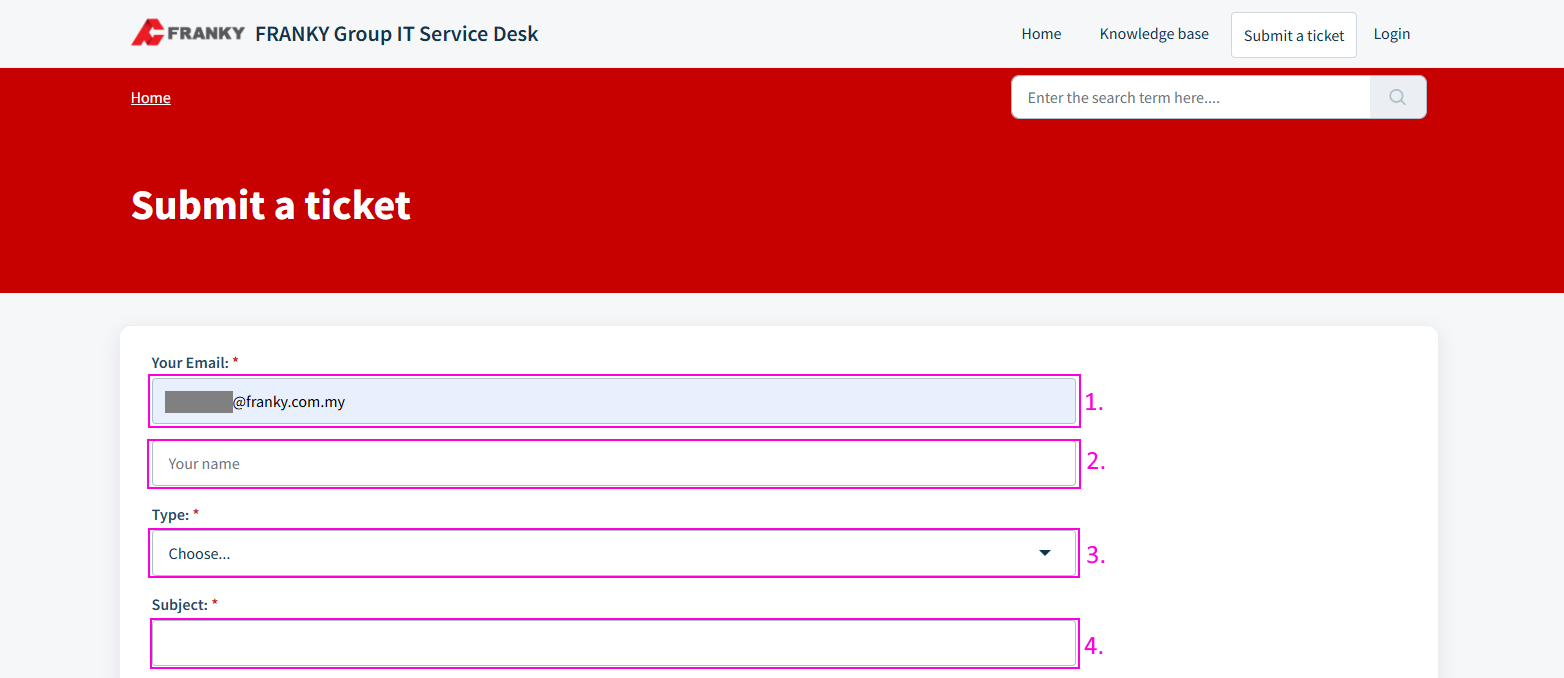
Task: Click the Login link
Action: click(x=1391, y=34)
